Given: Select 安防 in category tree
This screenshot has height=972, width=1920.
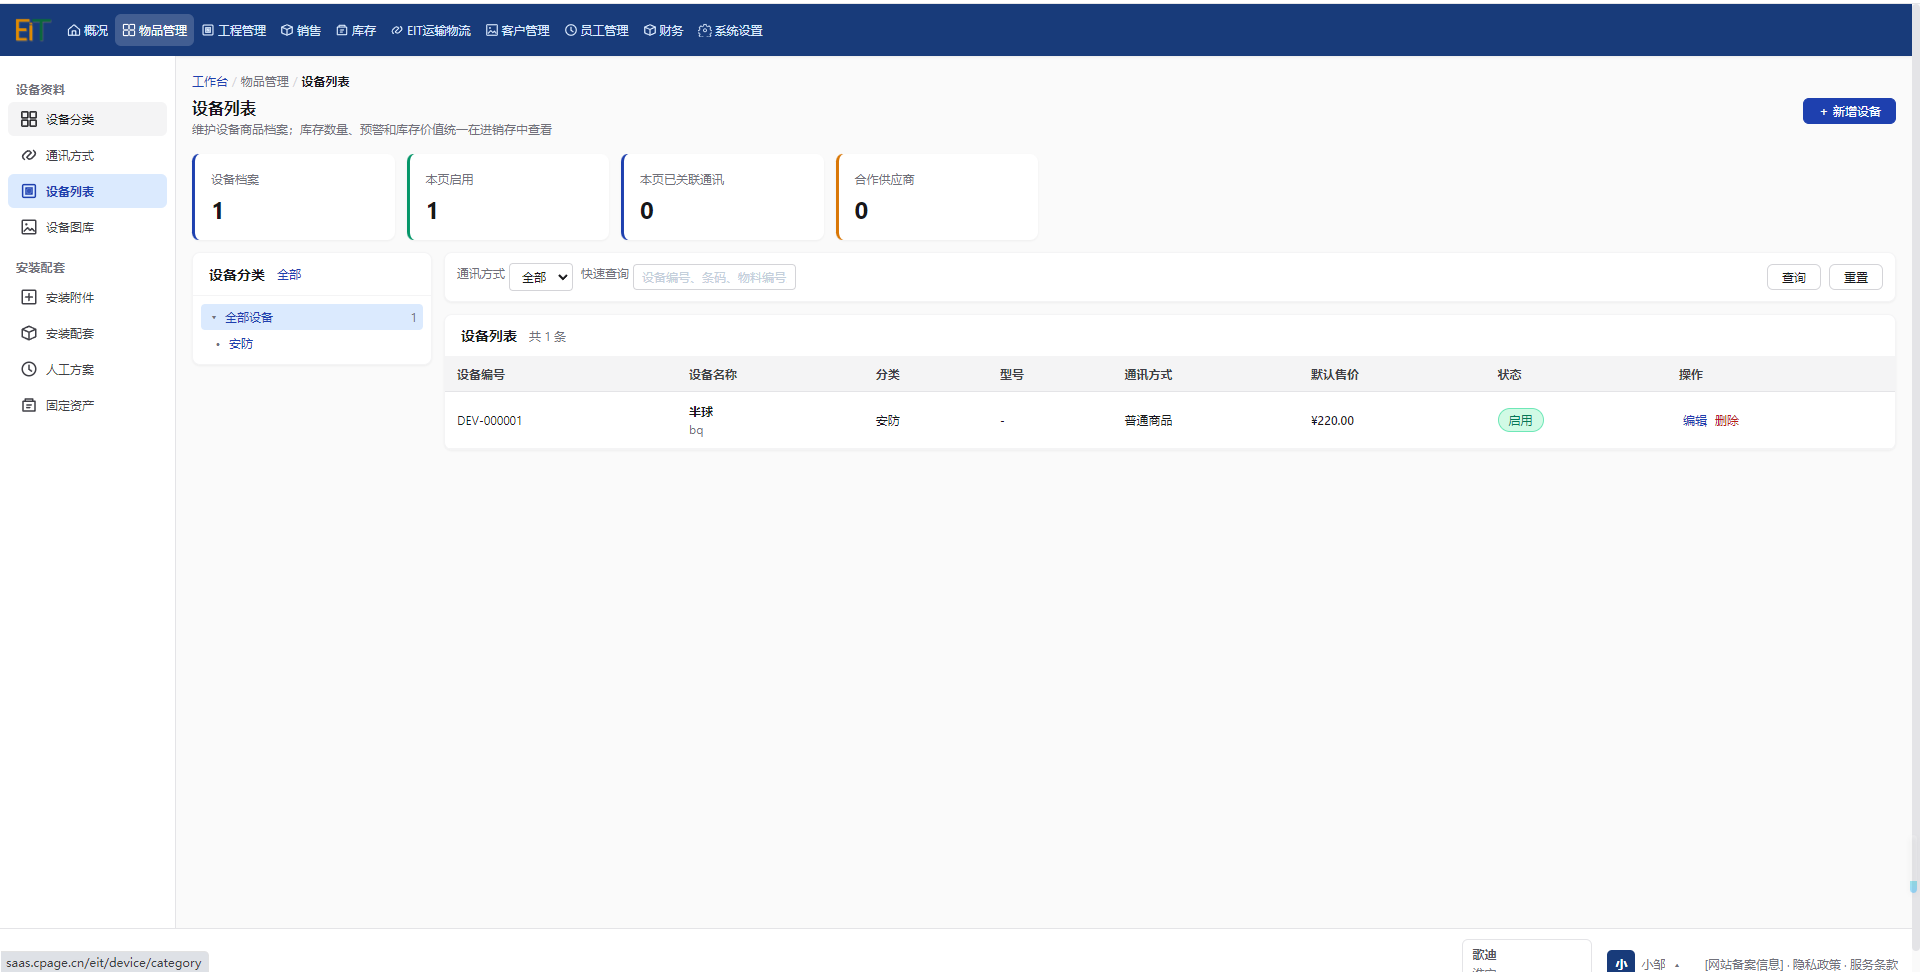Looking at the screenshot, I should tap(241, 344).
